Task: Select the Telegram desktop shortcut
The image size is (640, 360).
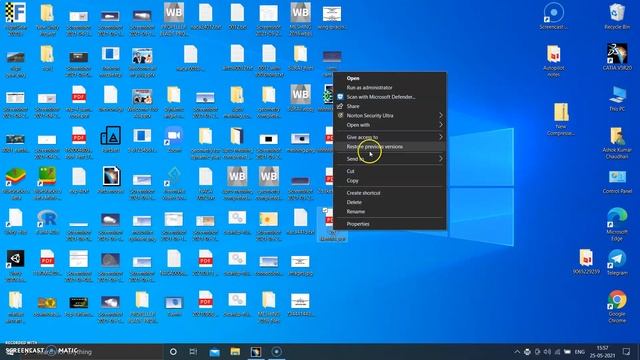Action: [x=617, y=262]
